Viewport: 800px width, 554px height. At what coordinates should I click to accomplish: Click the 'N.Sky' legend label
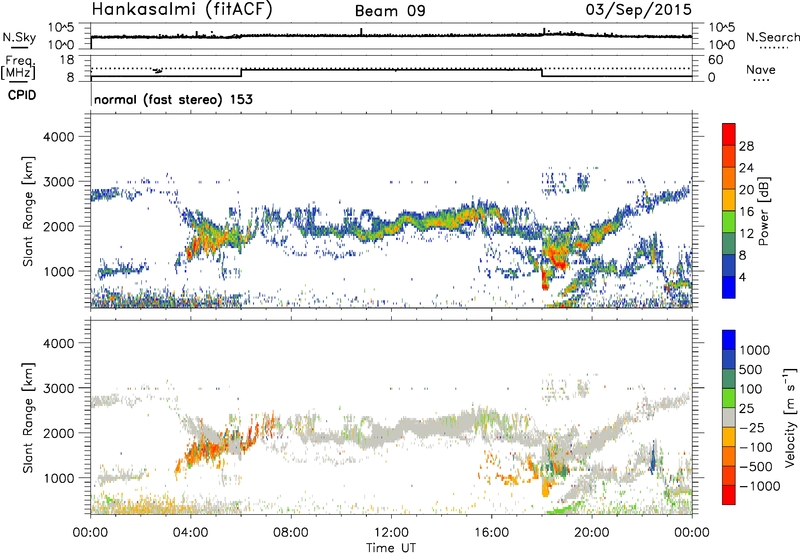(x=19, y=37)
